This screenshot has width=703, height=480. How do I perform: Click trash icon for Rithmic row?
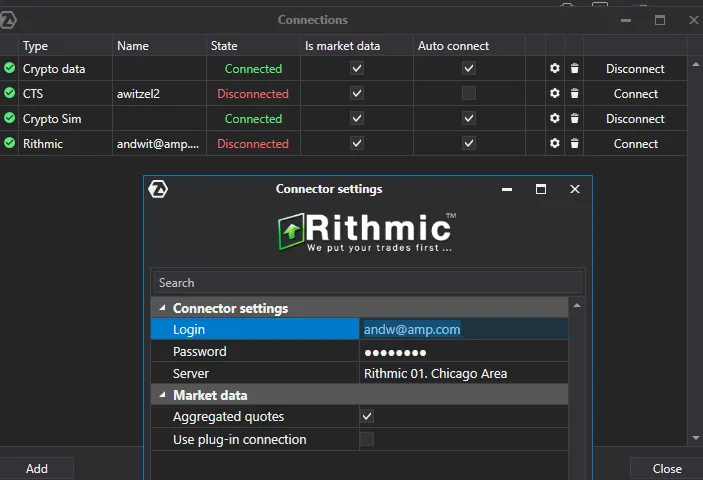574,144
